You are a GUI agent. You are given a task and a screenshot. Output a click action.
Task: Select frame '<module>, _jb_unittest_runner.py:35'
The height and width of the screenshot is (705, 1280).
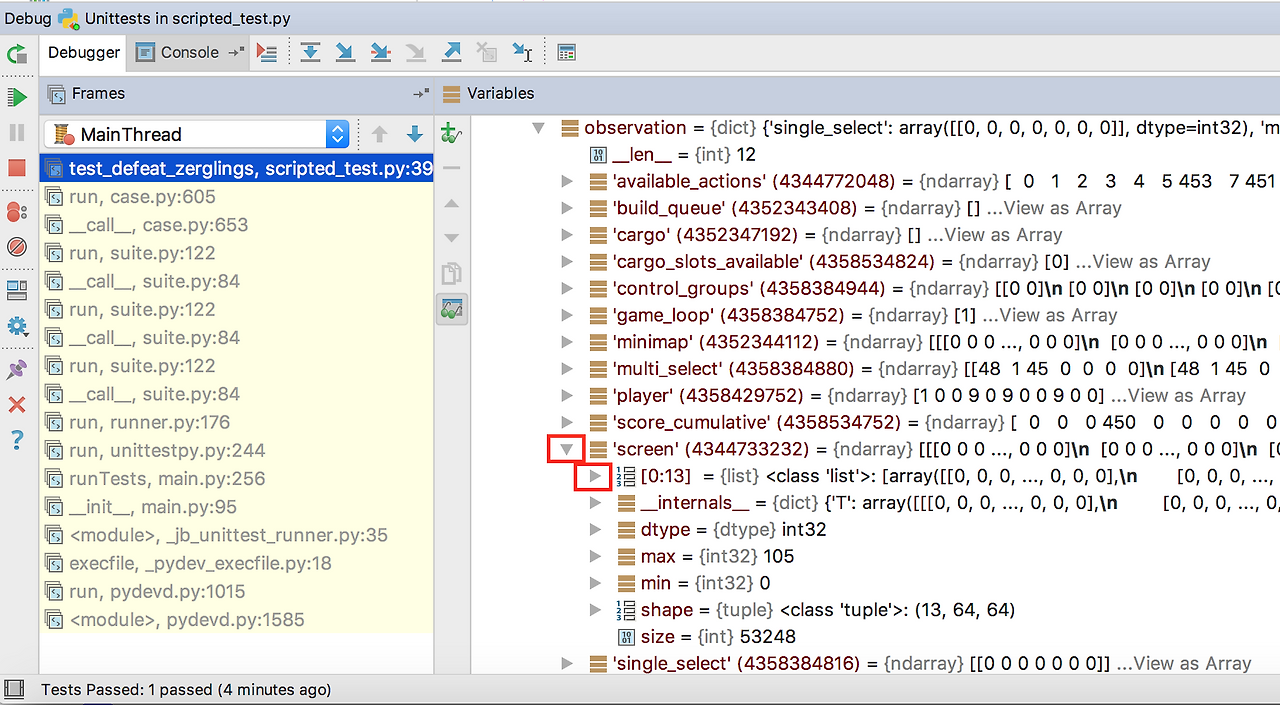tap(237, 535)
